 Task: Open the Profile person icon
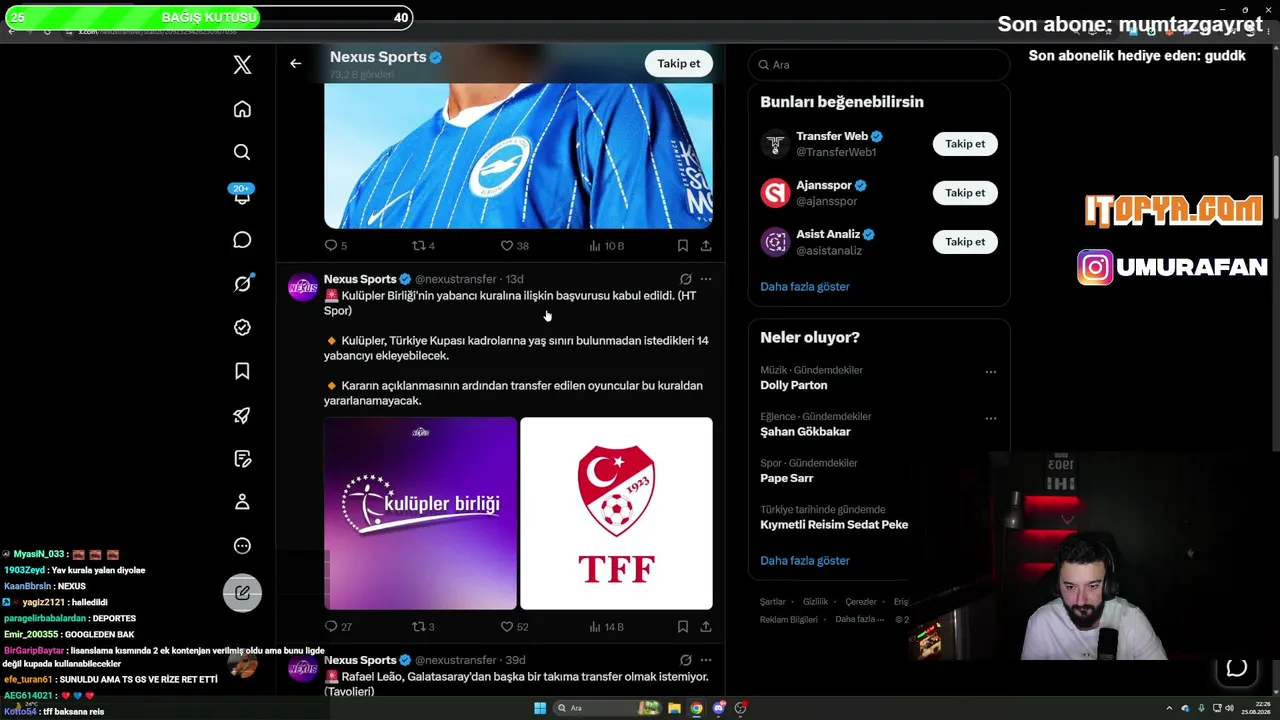242,502
